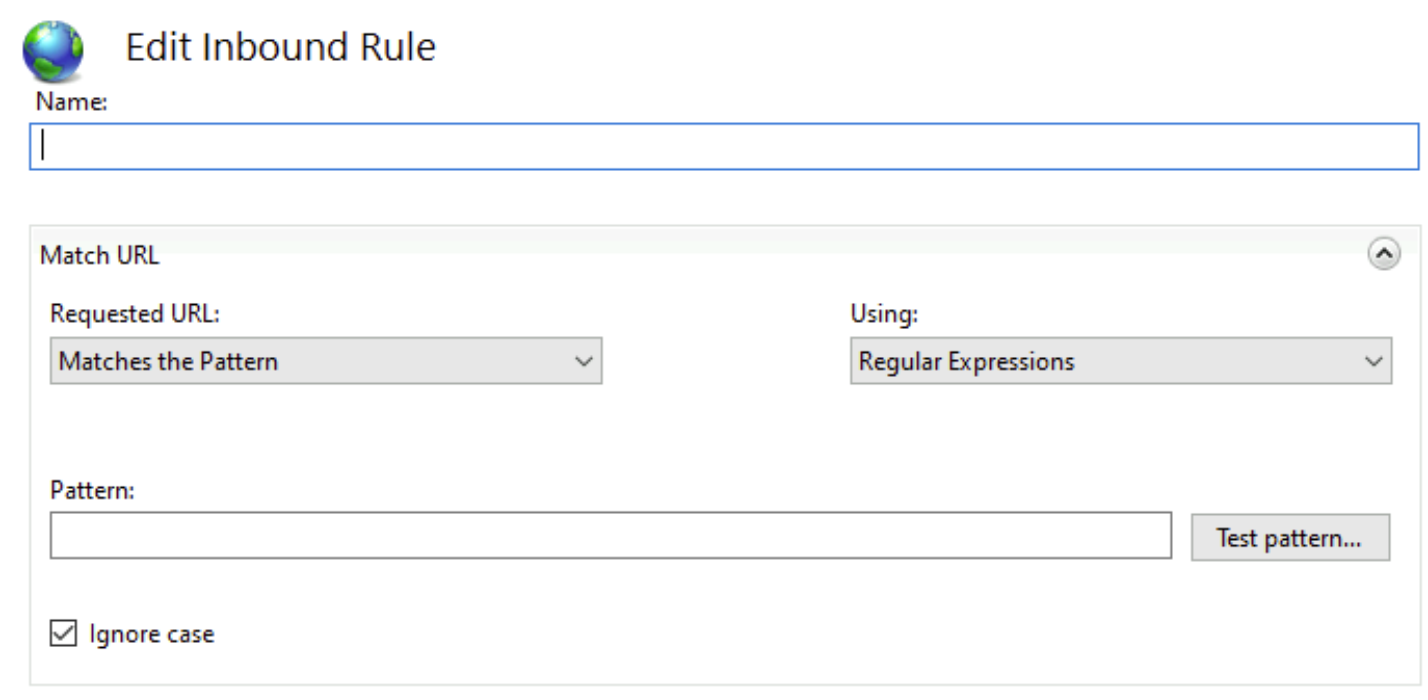This screenshot has width=1428, height=700.
Task: Click the globe icon beside the title
Action: (x=52, y=49)
